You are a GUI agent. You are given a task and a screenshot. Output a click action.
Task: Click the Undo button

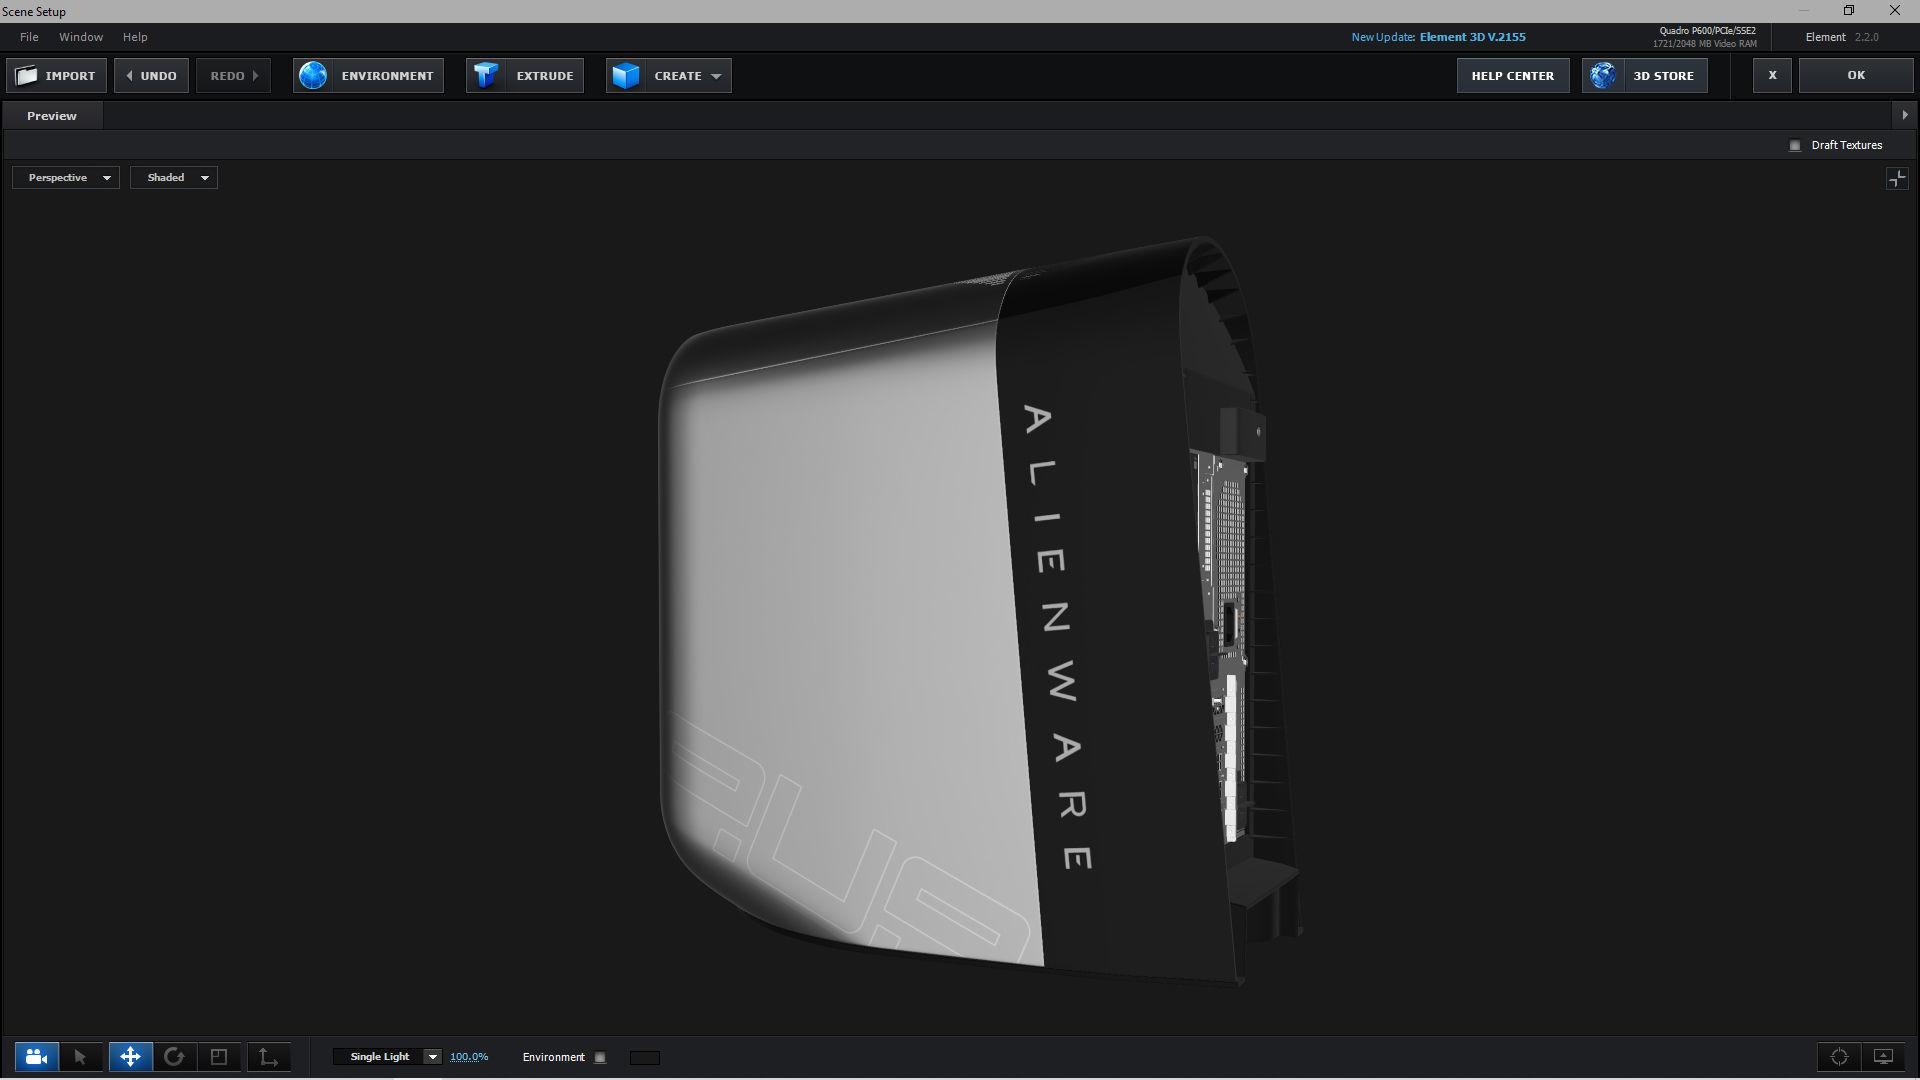coord(151,76)
